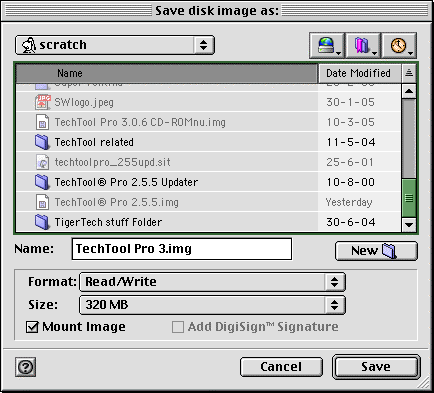
Task: Open the Favorites button
Action: coord(363,46)
